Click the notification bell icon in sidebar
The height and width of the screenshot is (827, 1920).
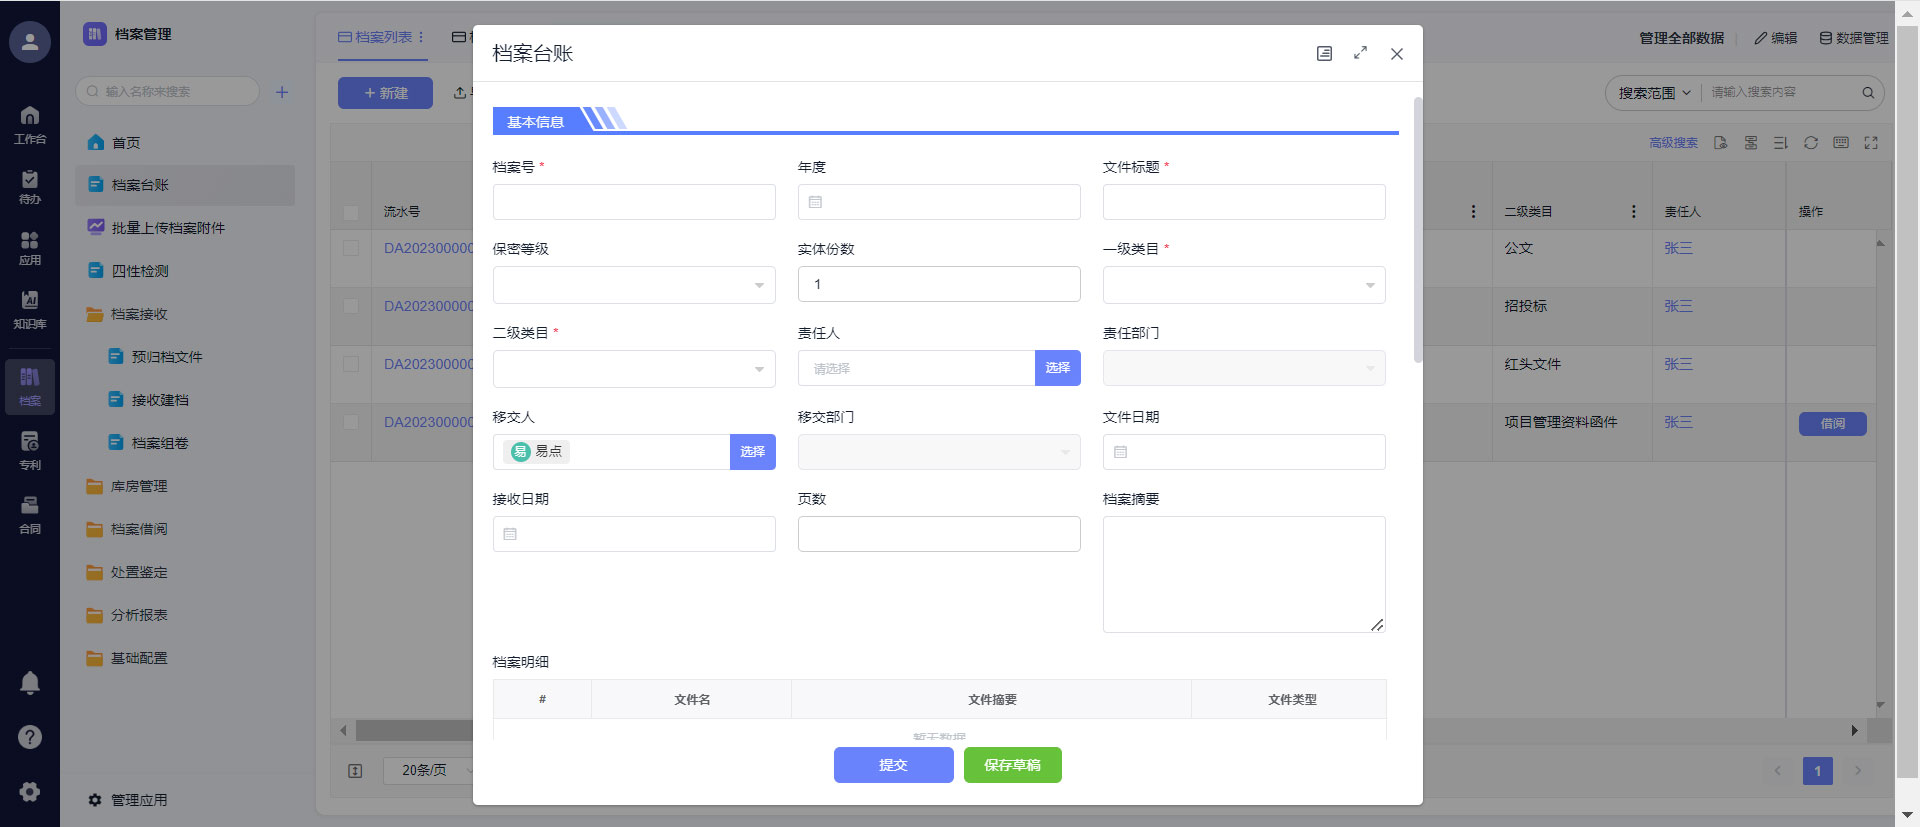tap(30, 683)
